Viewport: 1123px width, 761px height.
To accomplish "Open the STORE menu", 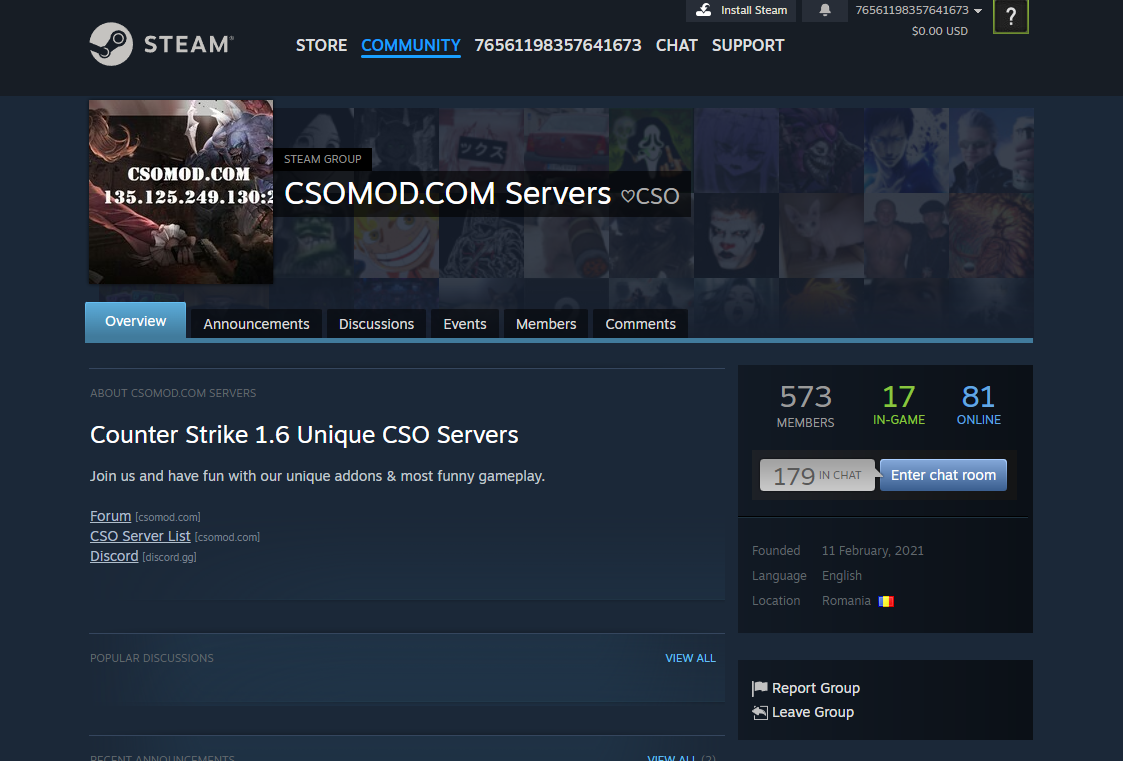I will (321, 45).
